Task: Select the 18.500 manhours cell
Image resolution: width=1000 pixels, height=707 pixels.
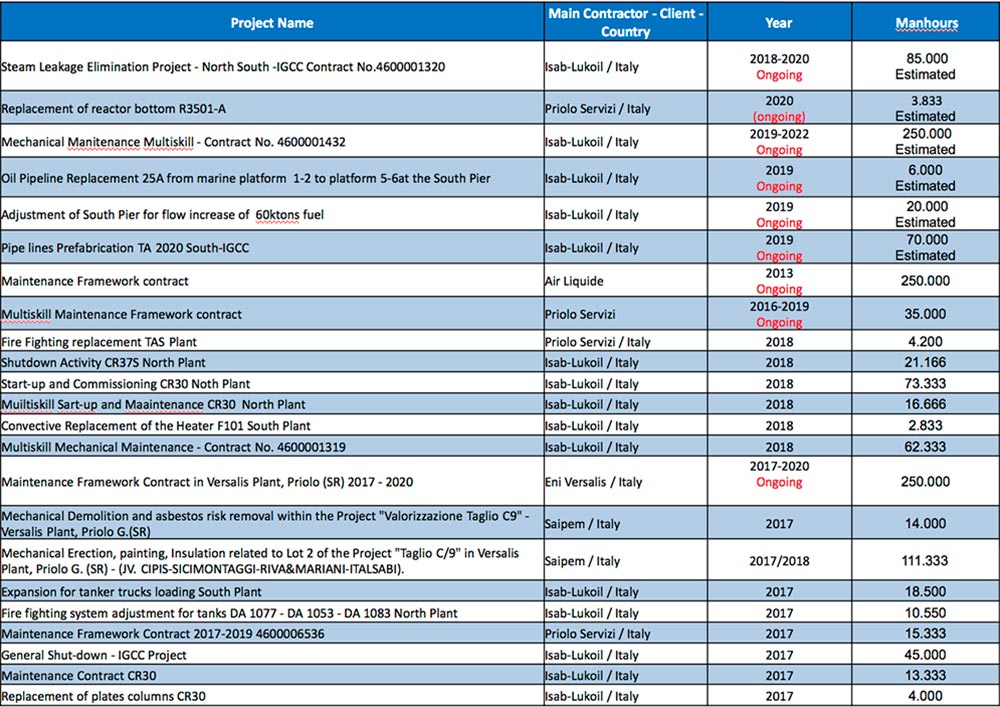Action: click(x=926, y=591)
